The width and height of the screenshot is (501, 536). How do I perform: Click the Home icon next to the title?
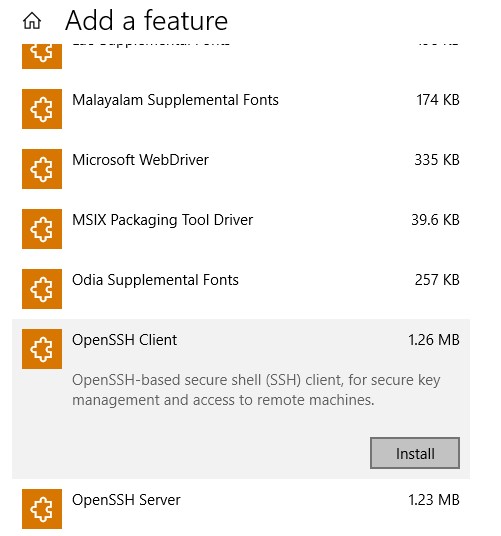(32, 21)
